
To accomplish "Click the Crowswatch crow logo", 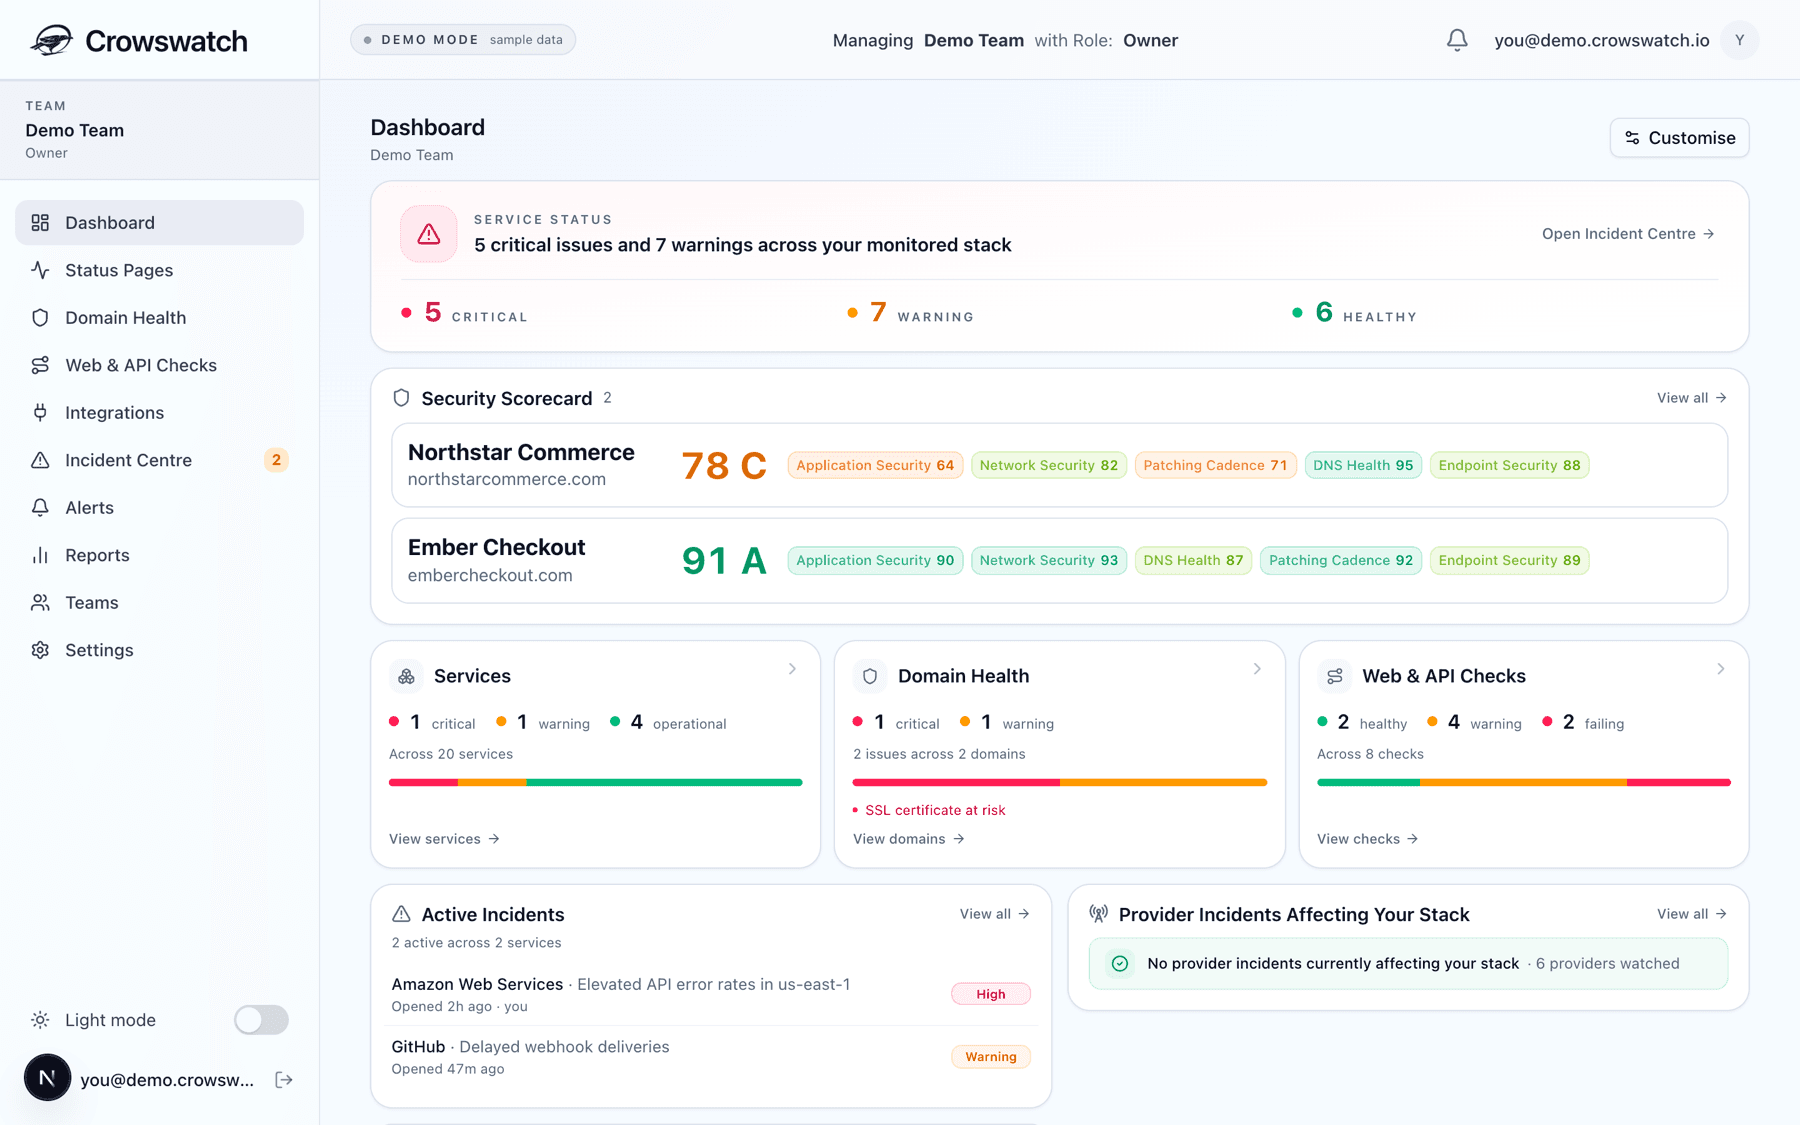I will (x=52, y=40).
